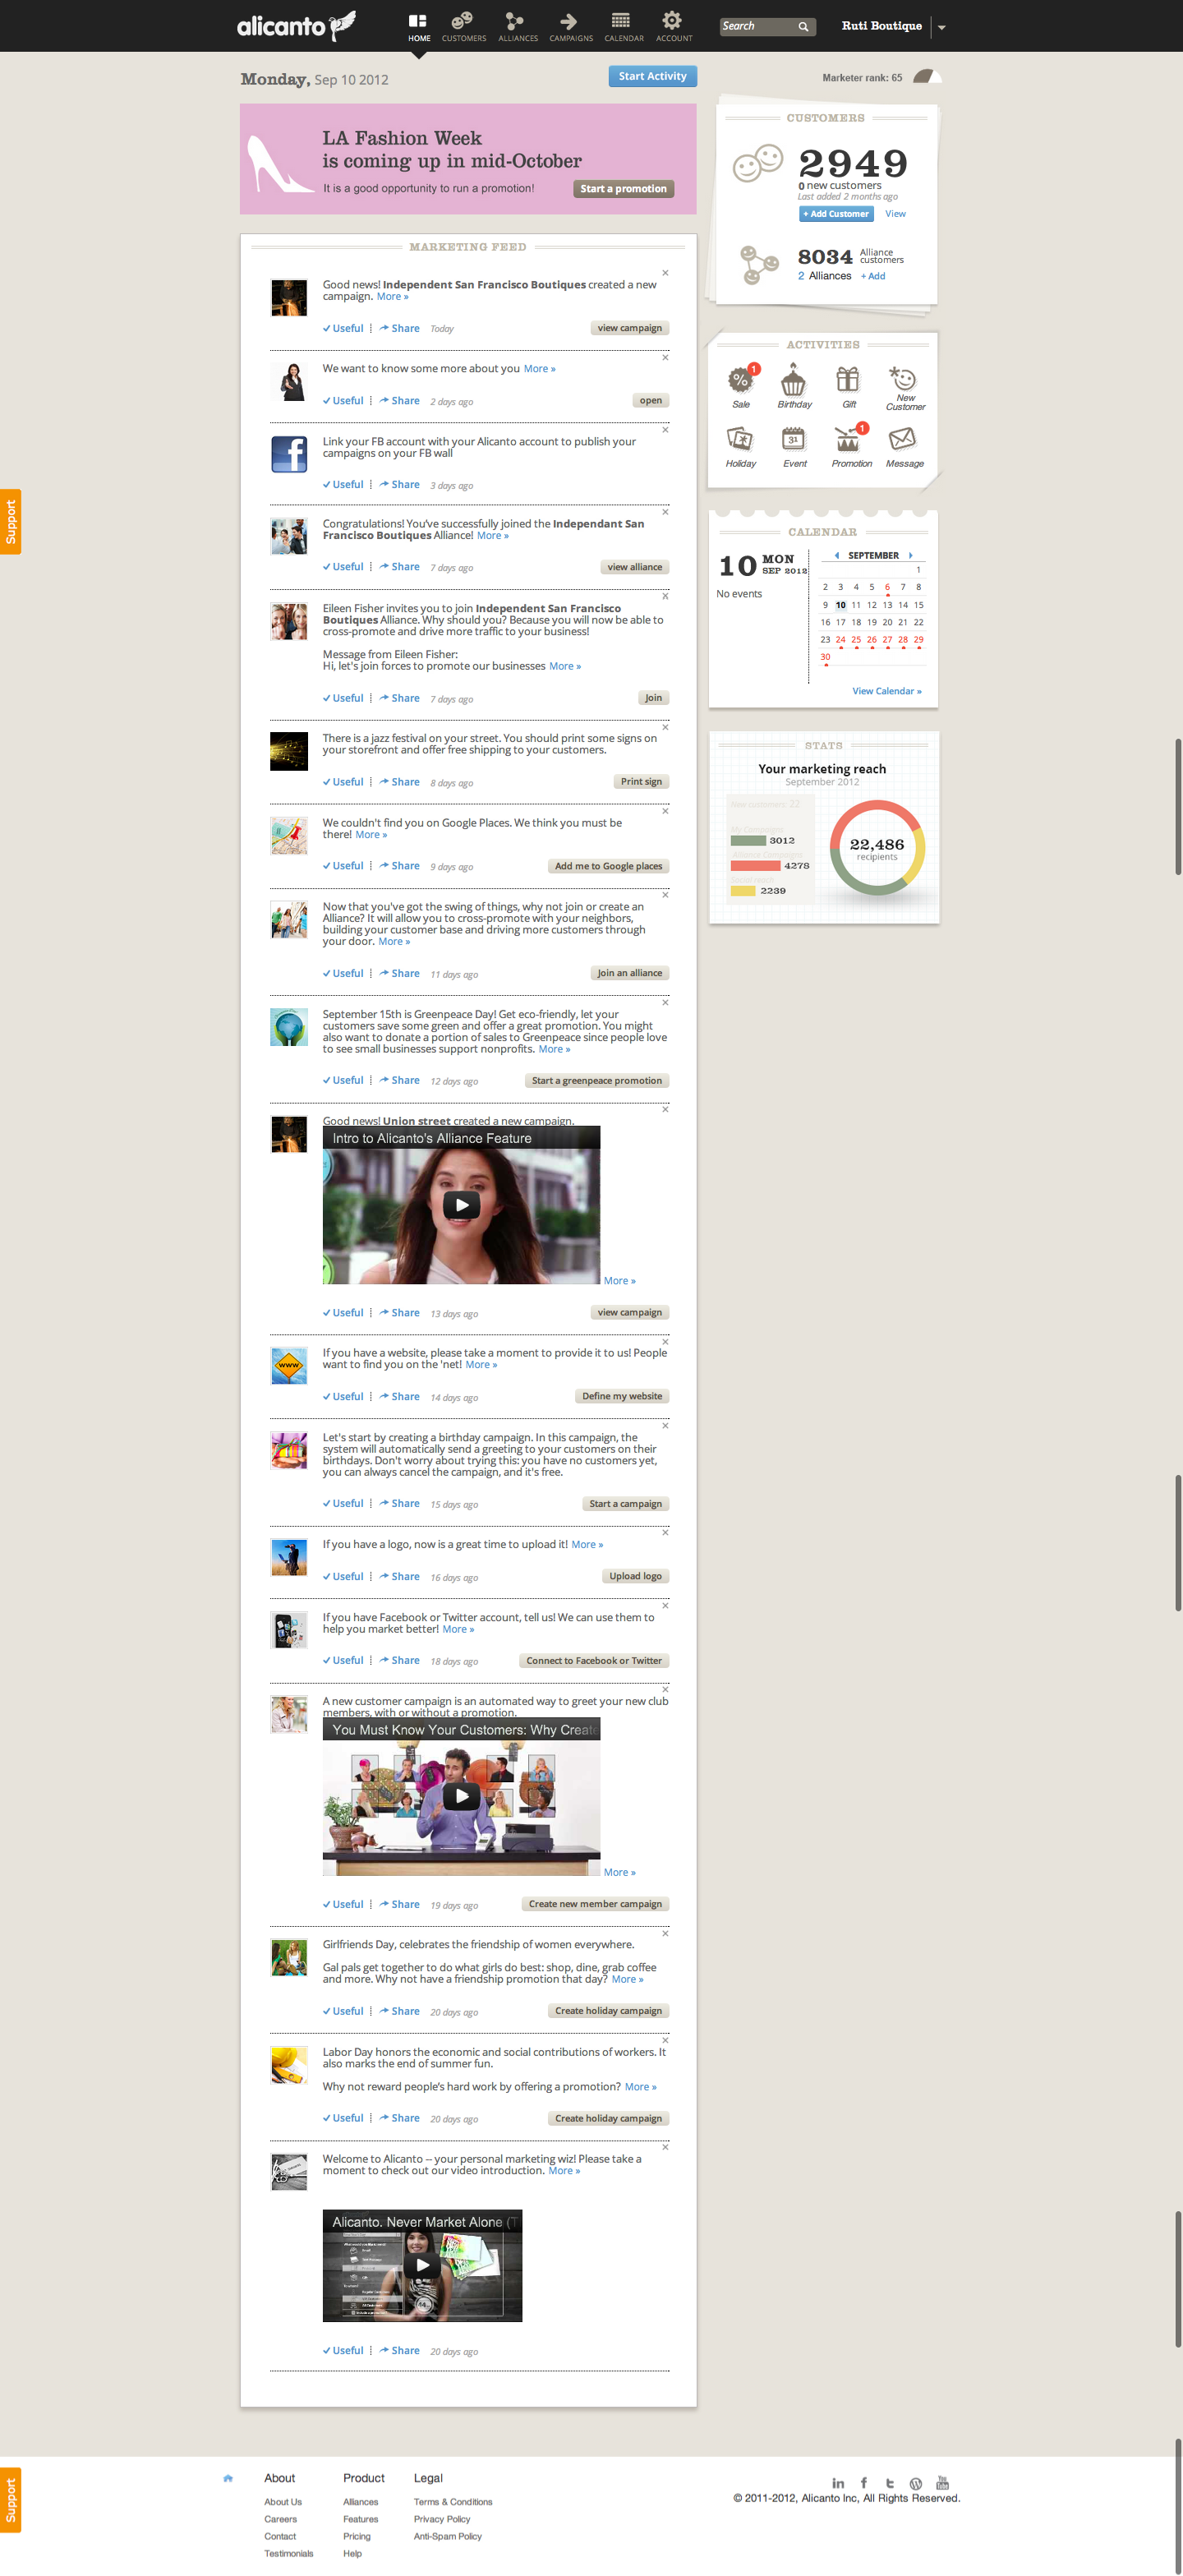1183x2576 pixels.
Task: Expand the Ruti Boutique account dropdown arrow
Action: pos(941,27)
